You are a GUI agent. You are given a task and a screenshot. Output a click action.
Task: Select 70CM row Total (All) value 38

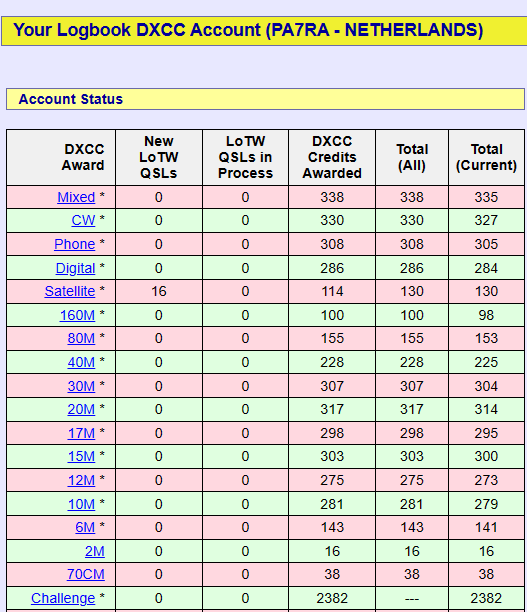click(412, 574)
